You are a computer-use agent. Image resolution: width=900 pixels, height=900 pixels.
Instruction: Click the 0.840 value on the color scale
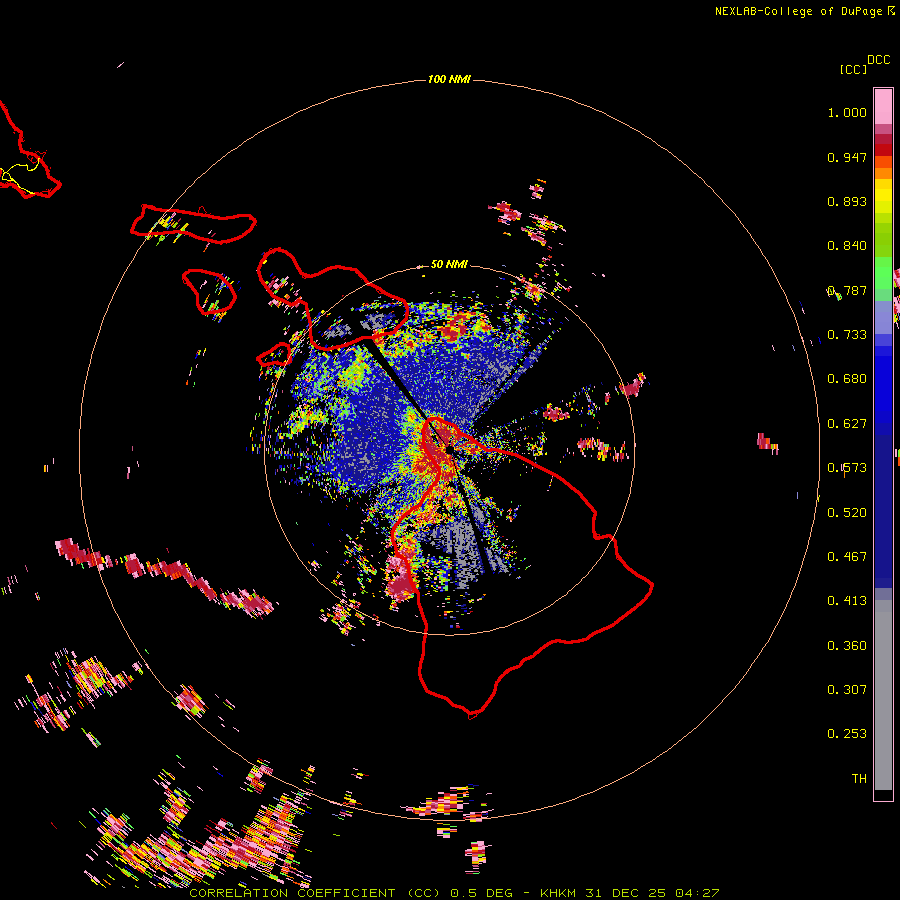point(847,246)
